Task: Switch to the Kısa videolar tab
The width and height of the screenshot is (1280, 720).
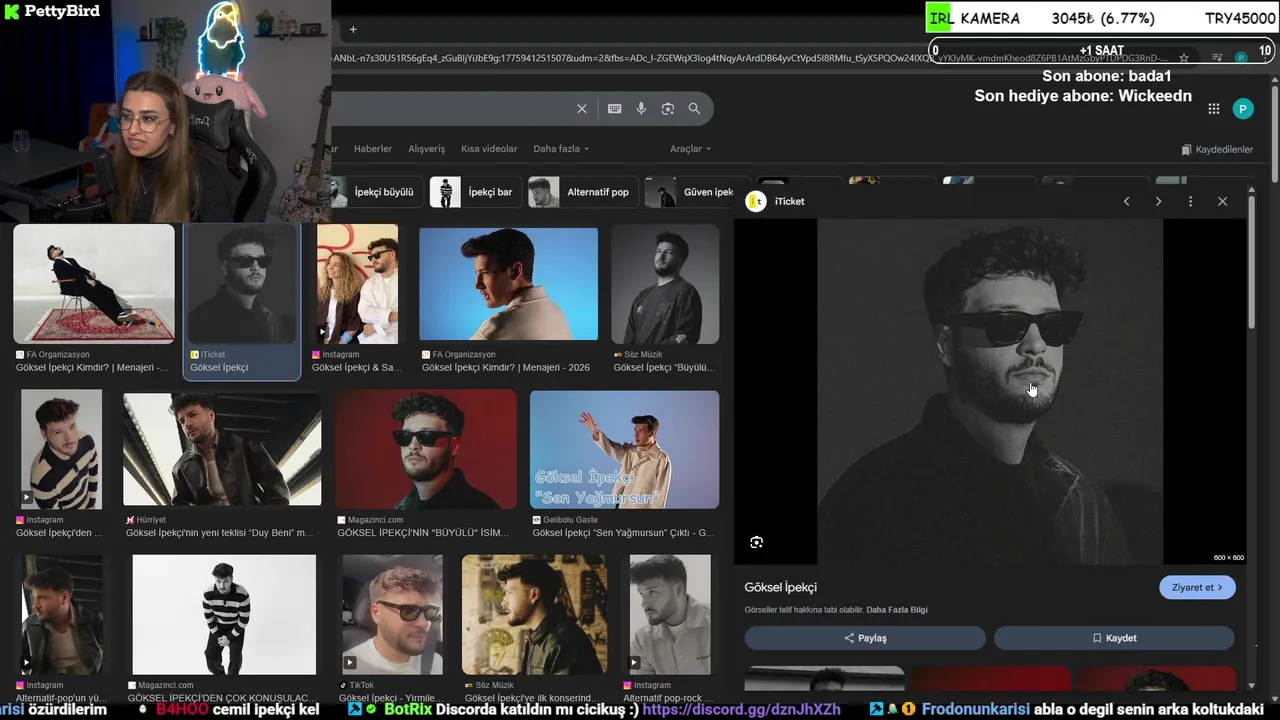Action: (489, 149)
